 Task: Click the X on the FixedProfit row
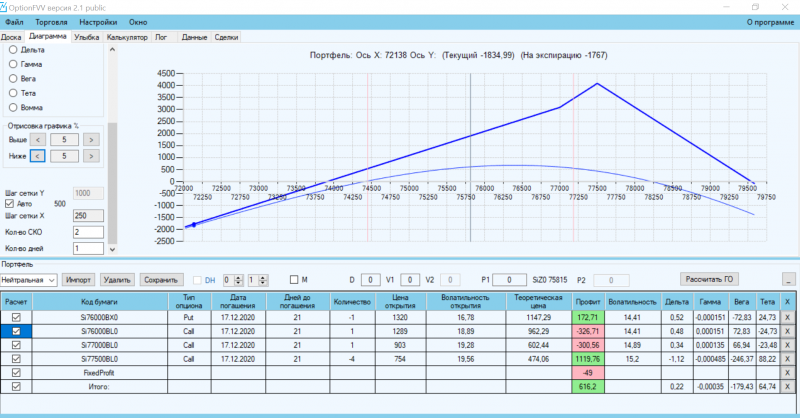(787, 373)
